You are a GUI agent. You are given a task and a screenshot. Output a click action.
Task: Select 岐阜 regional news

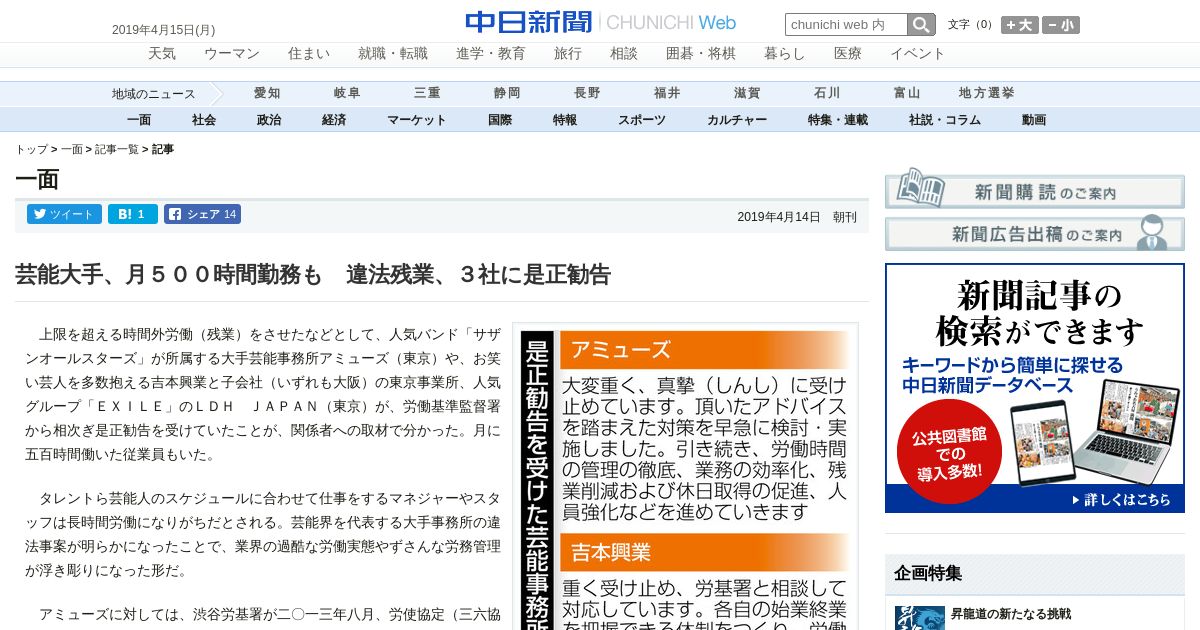pos(347,93)
